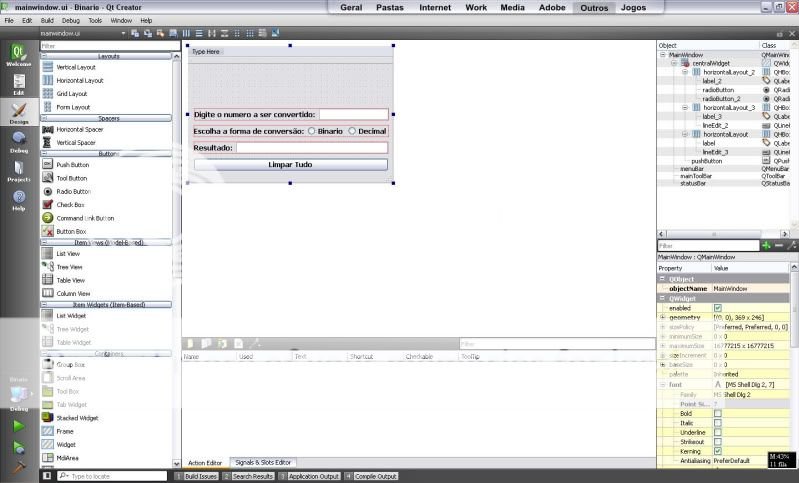Click the Limpar Tudo button
The height and width of the screenshot is (483, 799).
[x=290, y=164]
